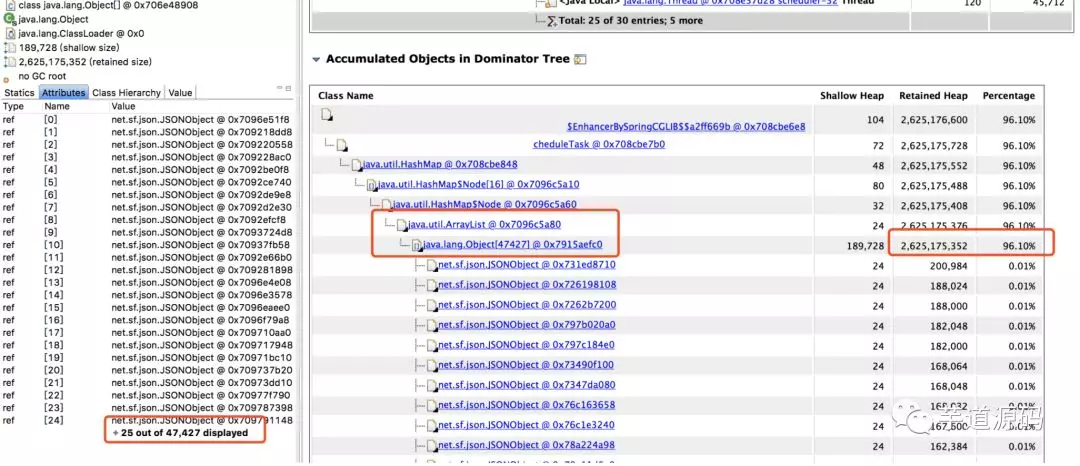The image size is (1080, 466).
Task: Click the object icon of the cheduleTask row
Action: (x=342, y=145)
